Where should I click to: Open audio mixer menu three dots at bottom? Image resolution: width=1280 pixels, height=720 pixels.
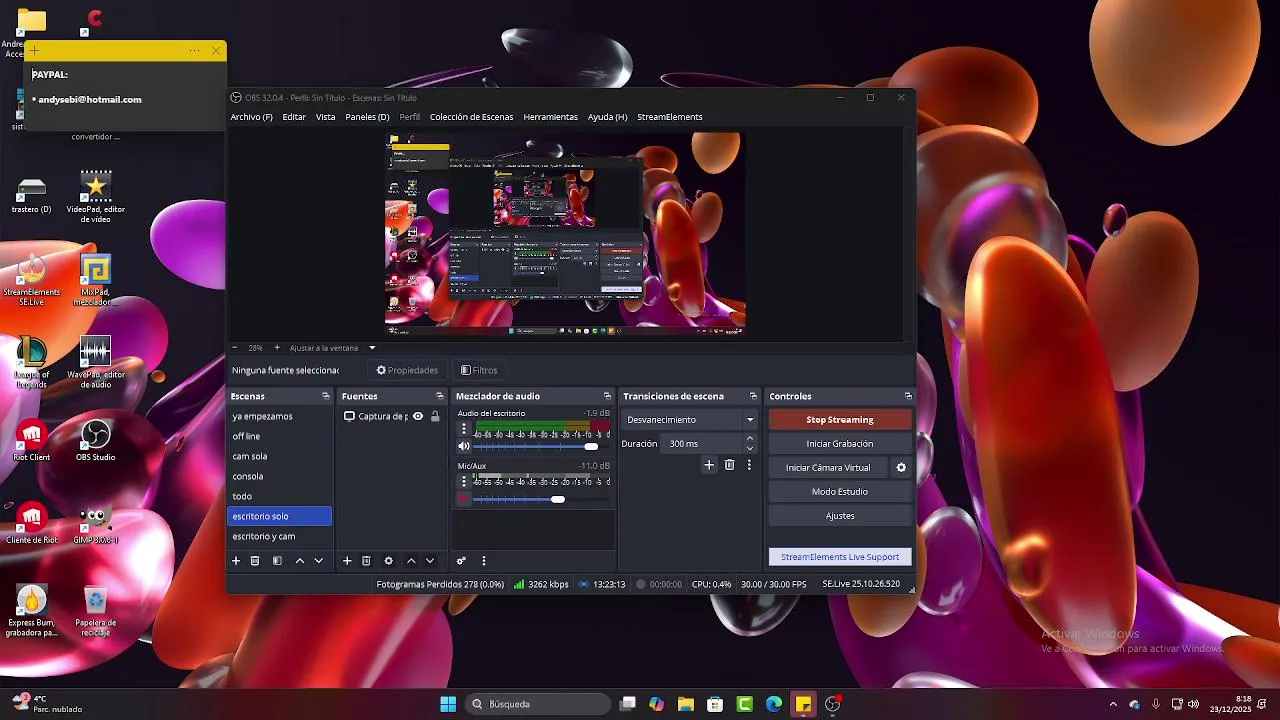[x=483, y=561]
